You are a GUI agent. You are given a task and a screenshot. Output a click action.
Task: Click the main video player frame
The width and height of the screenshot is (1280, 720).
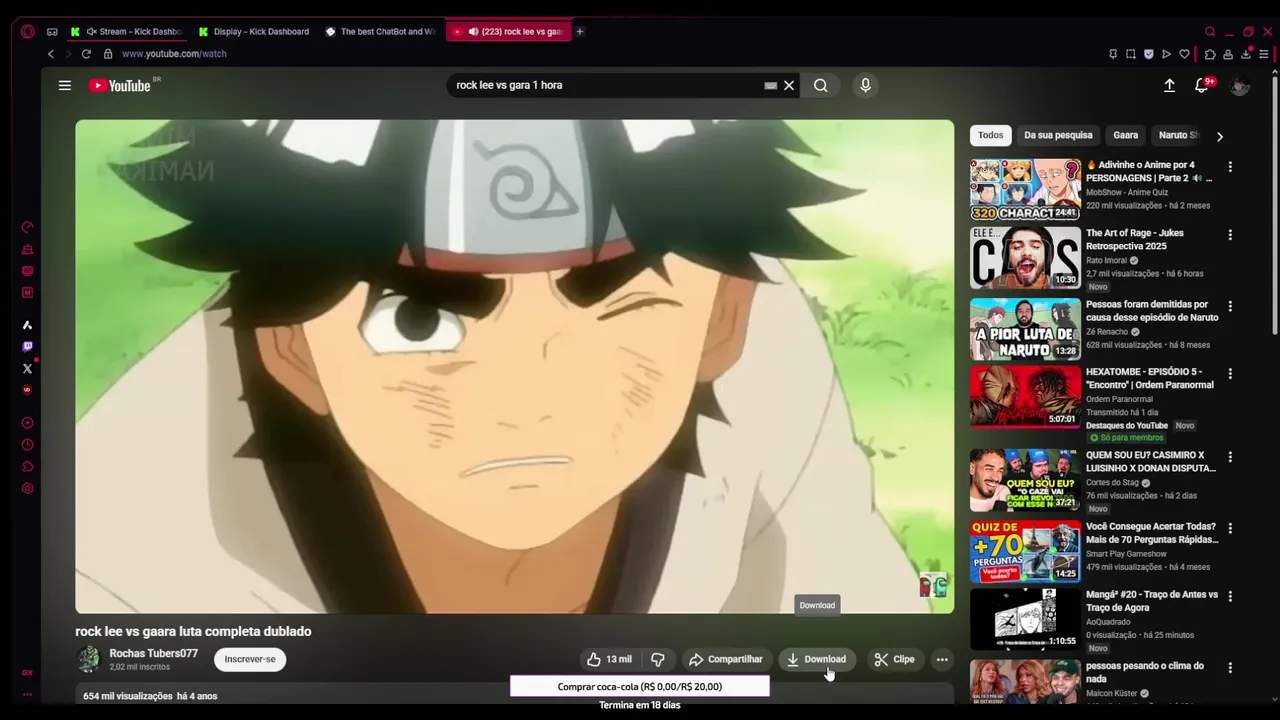point(515,366)
